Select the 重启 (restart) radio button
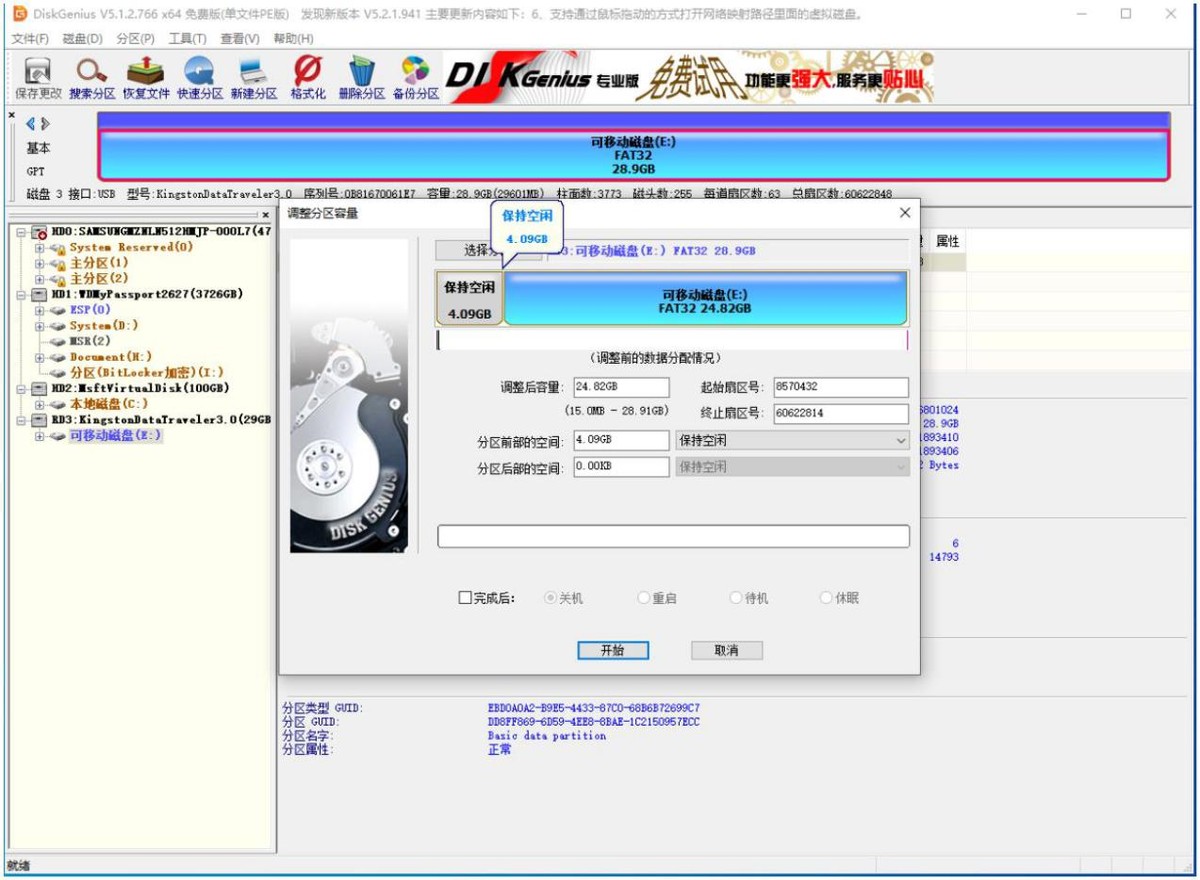The image size is (1200, 880). coord(643,597)
